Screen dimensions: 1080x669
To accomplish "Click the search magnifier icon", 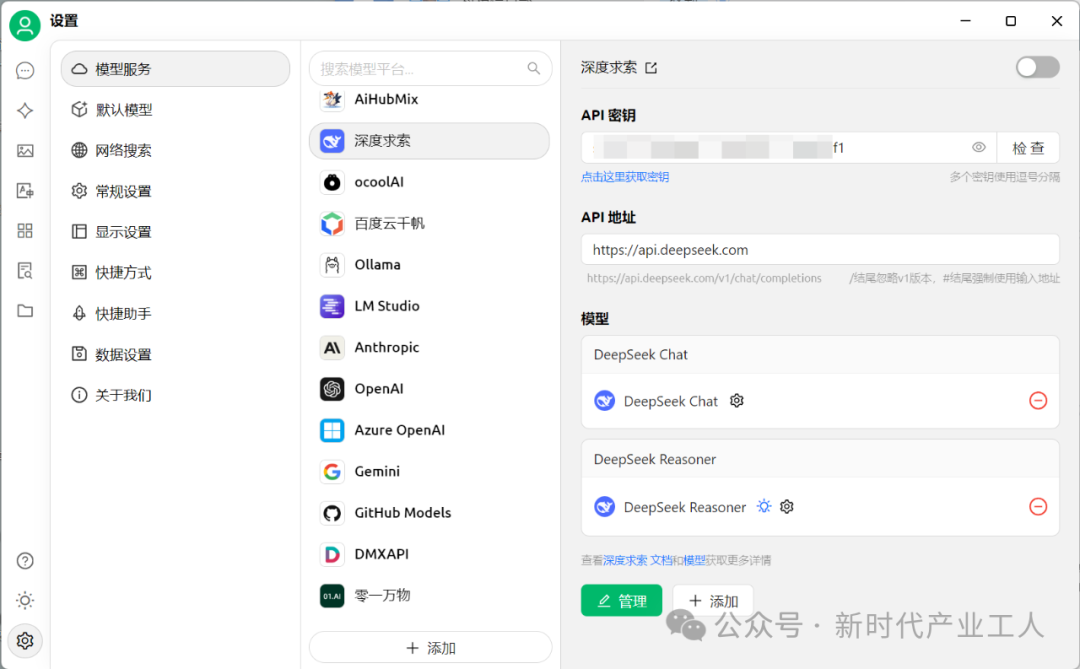I will pyautogui.click(x=534, y=68).
